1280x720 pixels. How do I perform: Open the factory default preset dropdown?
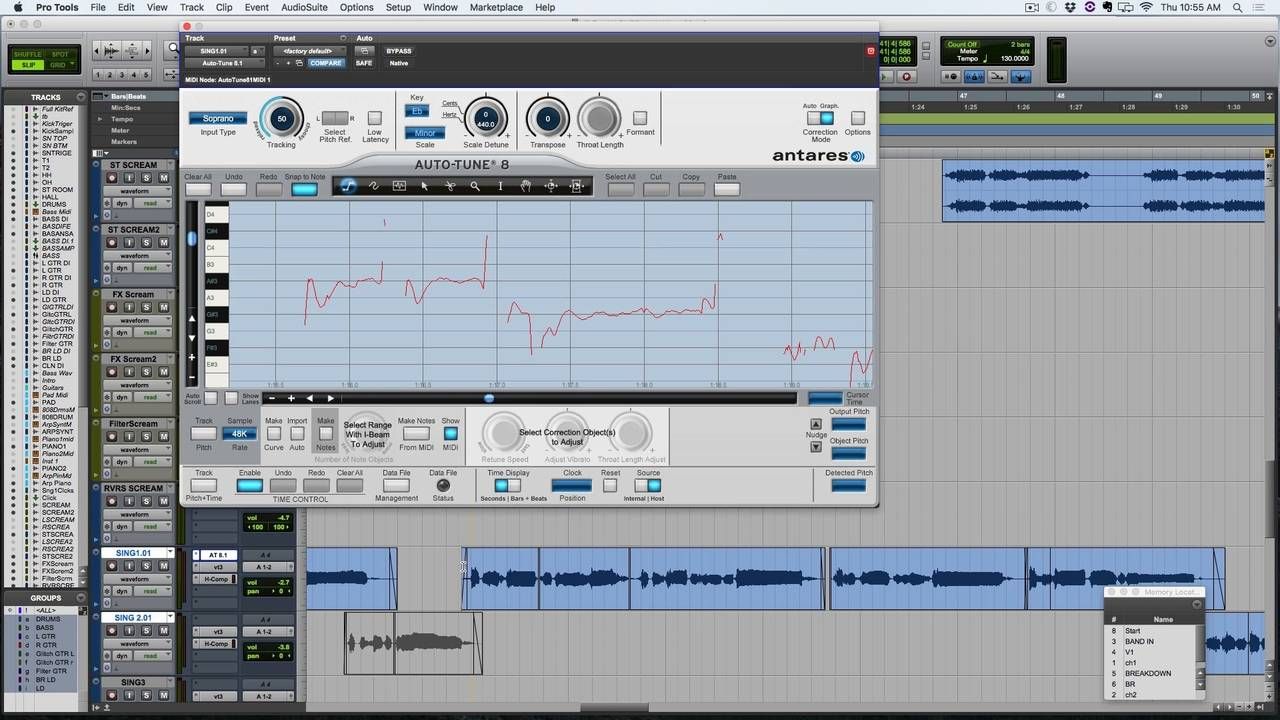pos(308,51)
